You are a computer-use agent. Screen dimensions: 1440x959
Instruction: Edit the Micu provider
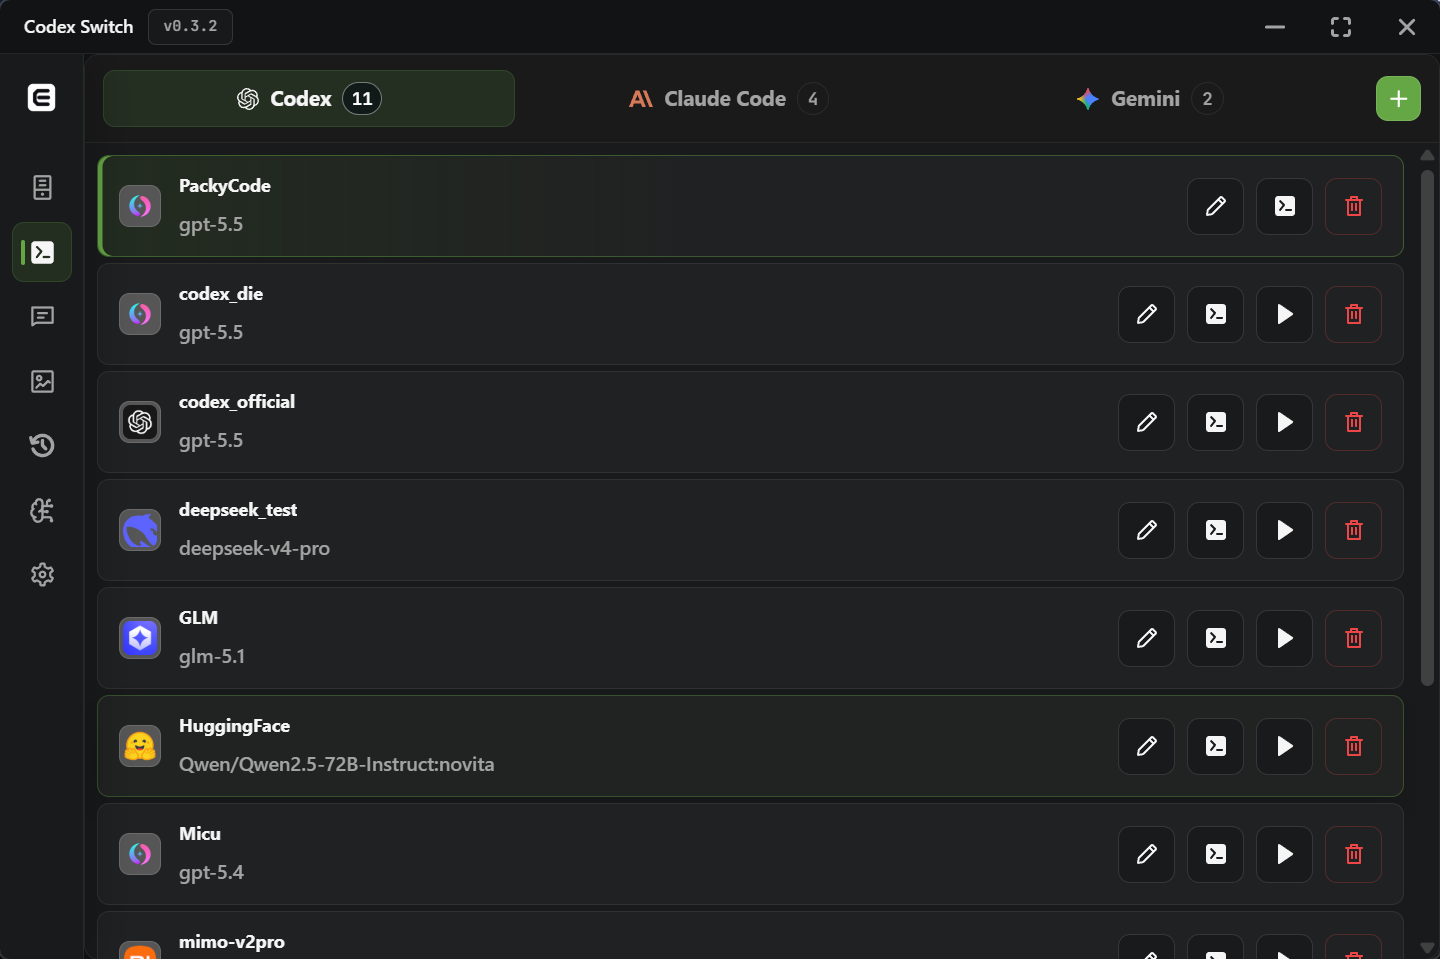[1146, 854]
